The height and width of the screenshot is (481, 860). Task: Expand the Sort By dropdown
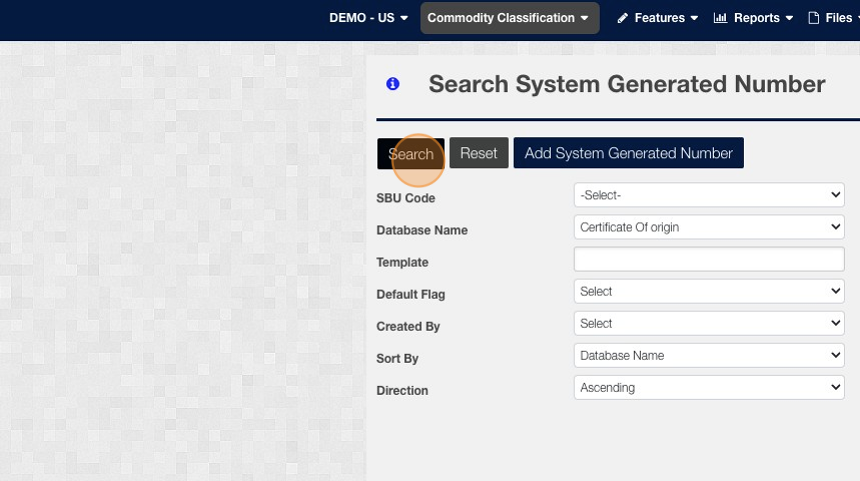pyautogui.click(x=709, y=355)
